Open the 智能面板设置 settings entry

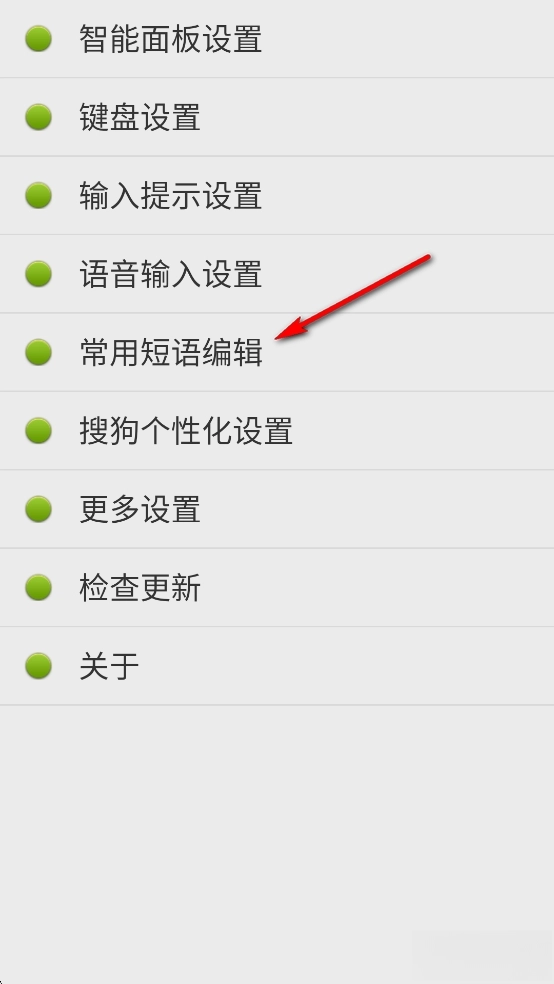[x=277, y=39]
